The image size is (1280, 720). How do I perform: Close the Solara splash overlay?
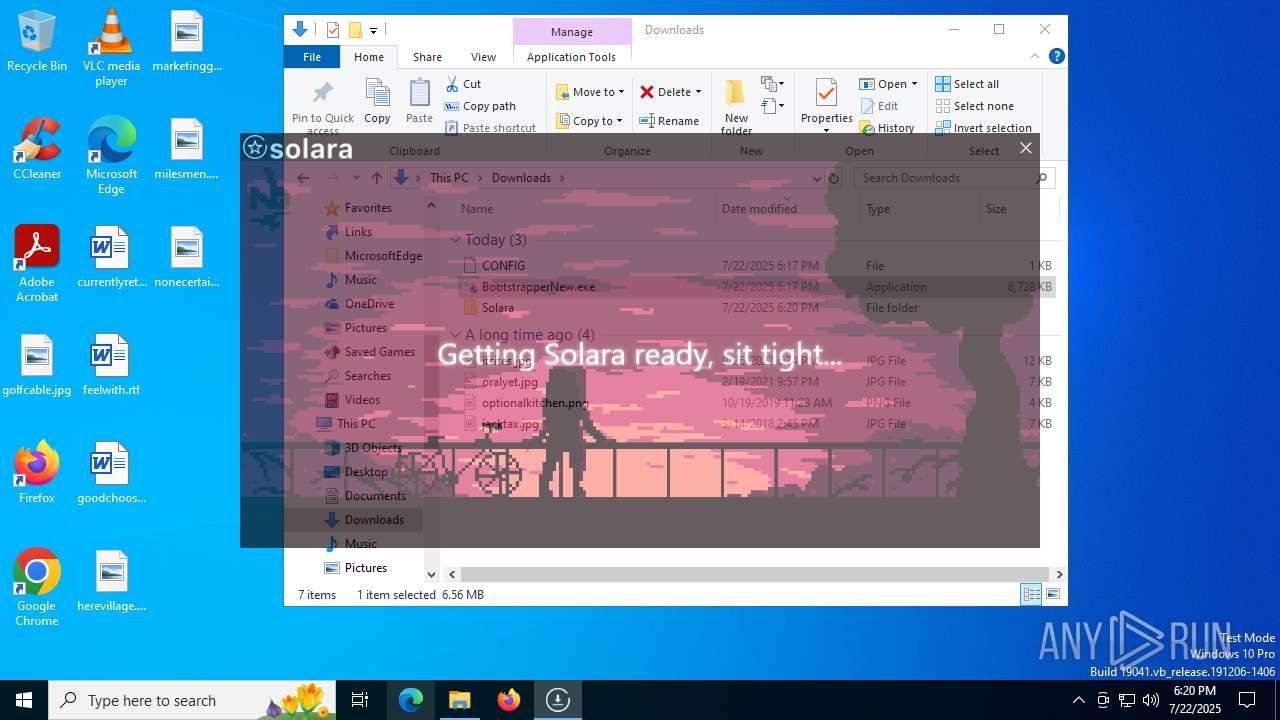click(1025, 148)
